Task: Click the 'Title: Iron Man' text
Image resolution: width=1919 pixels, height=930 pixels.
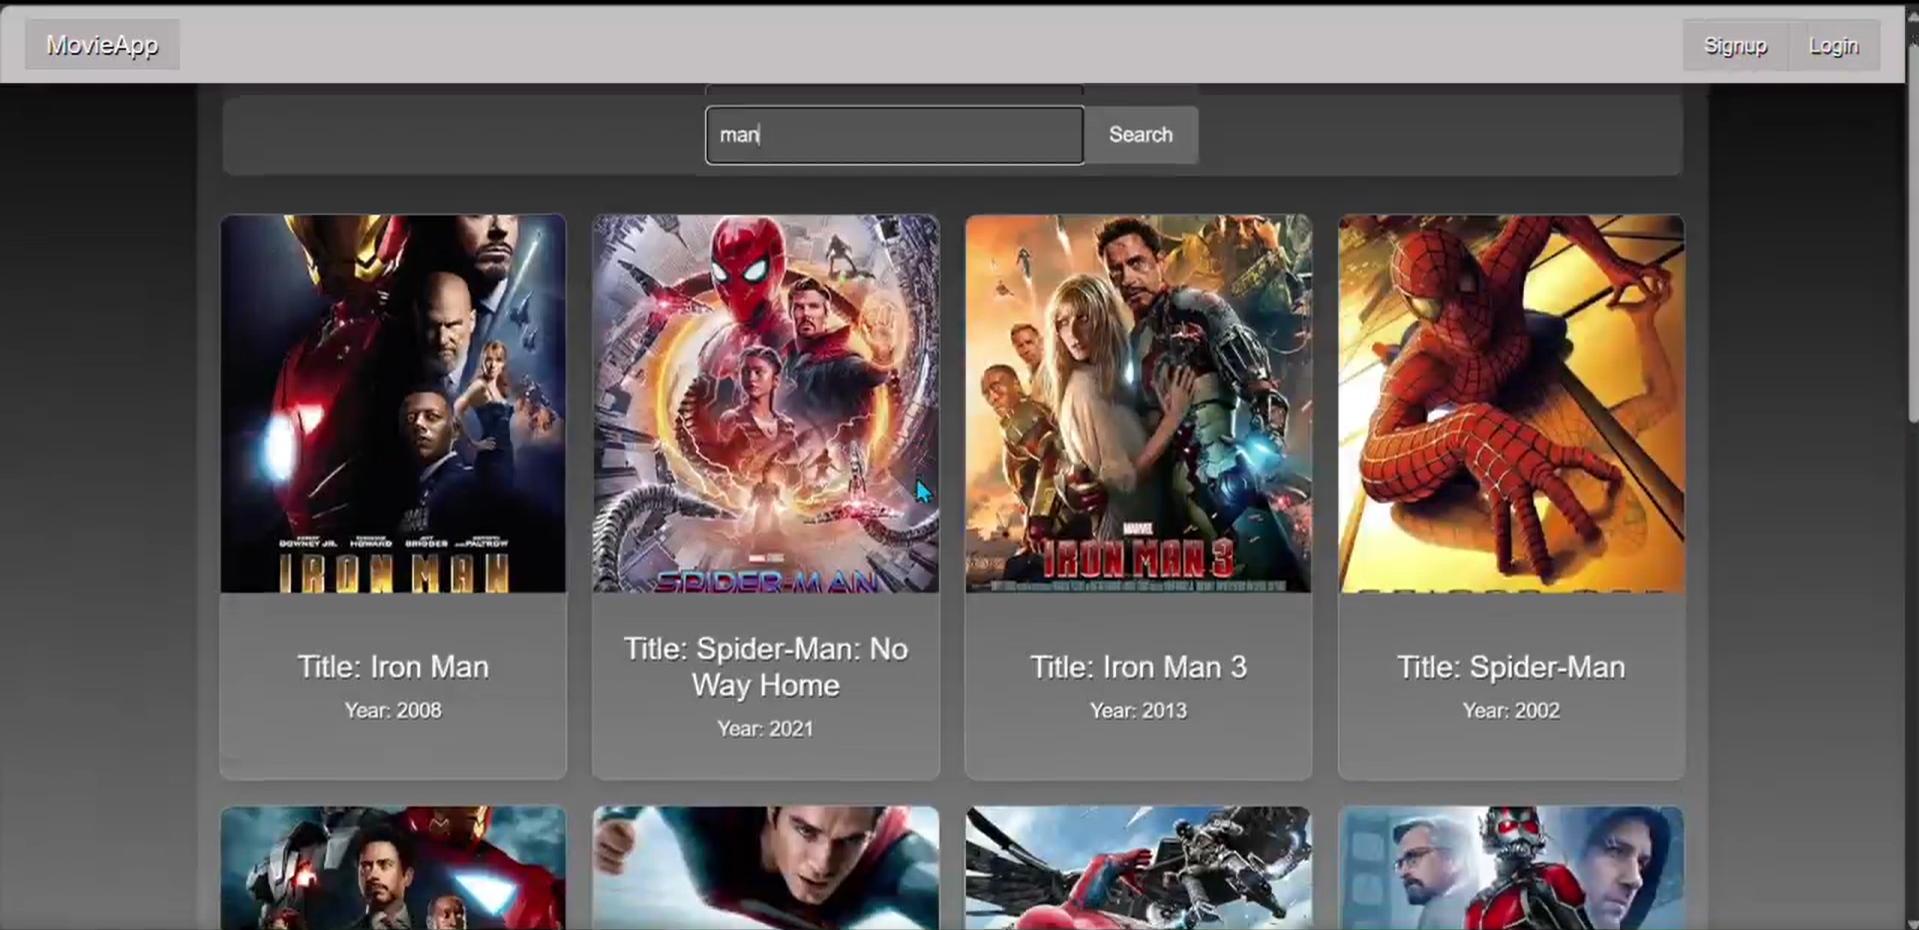Action: (393, 667)
